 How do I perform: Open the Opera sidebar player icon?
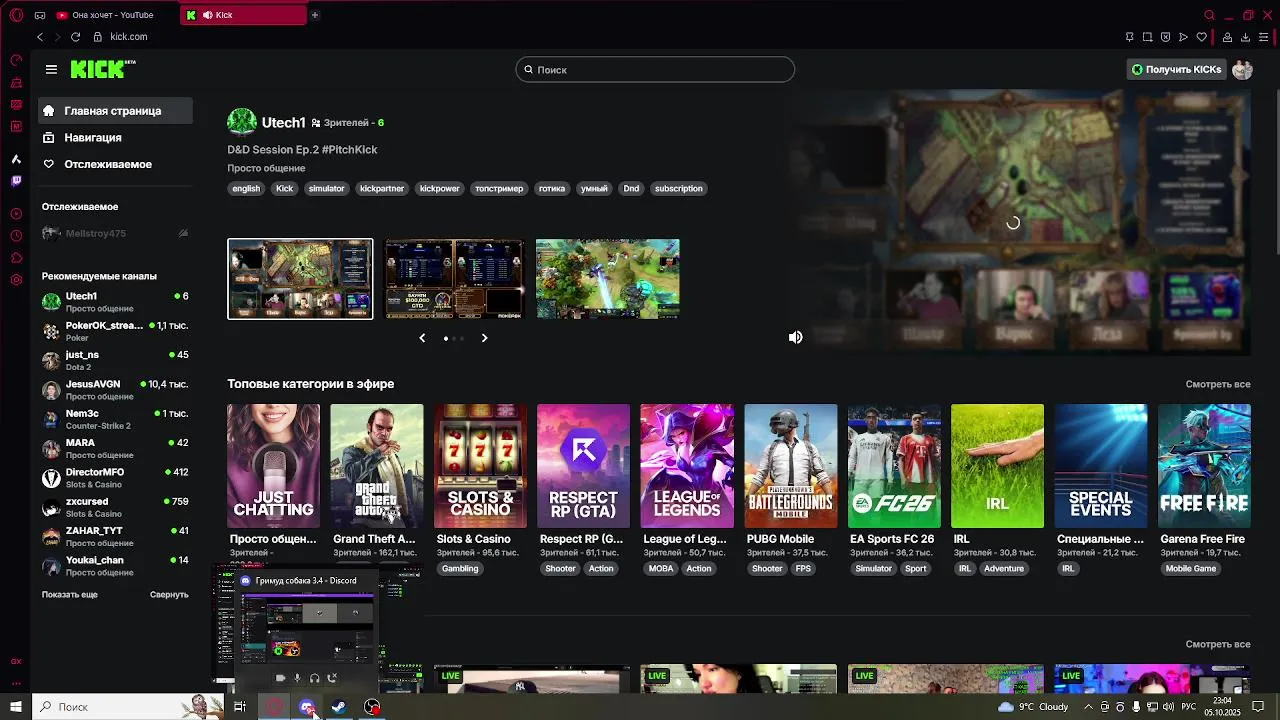16,214
